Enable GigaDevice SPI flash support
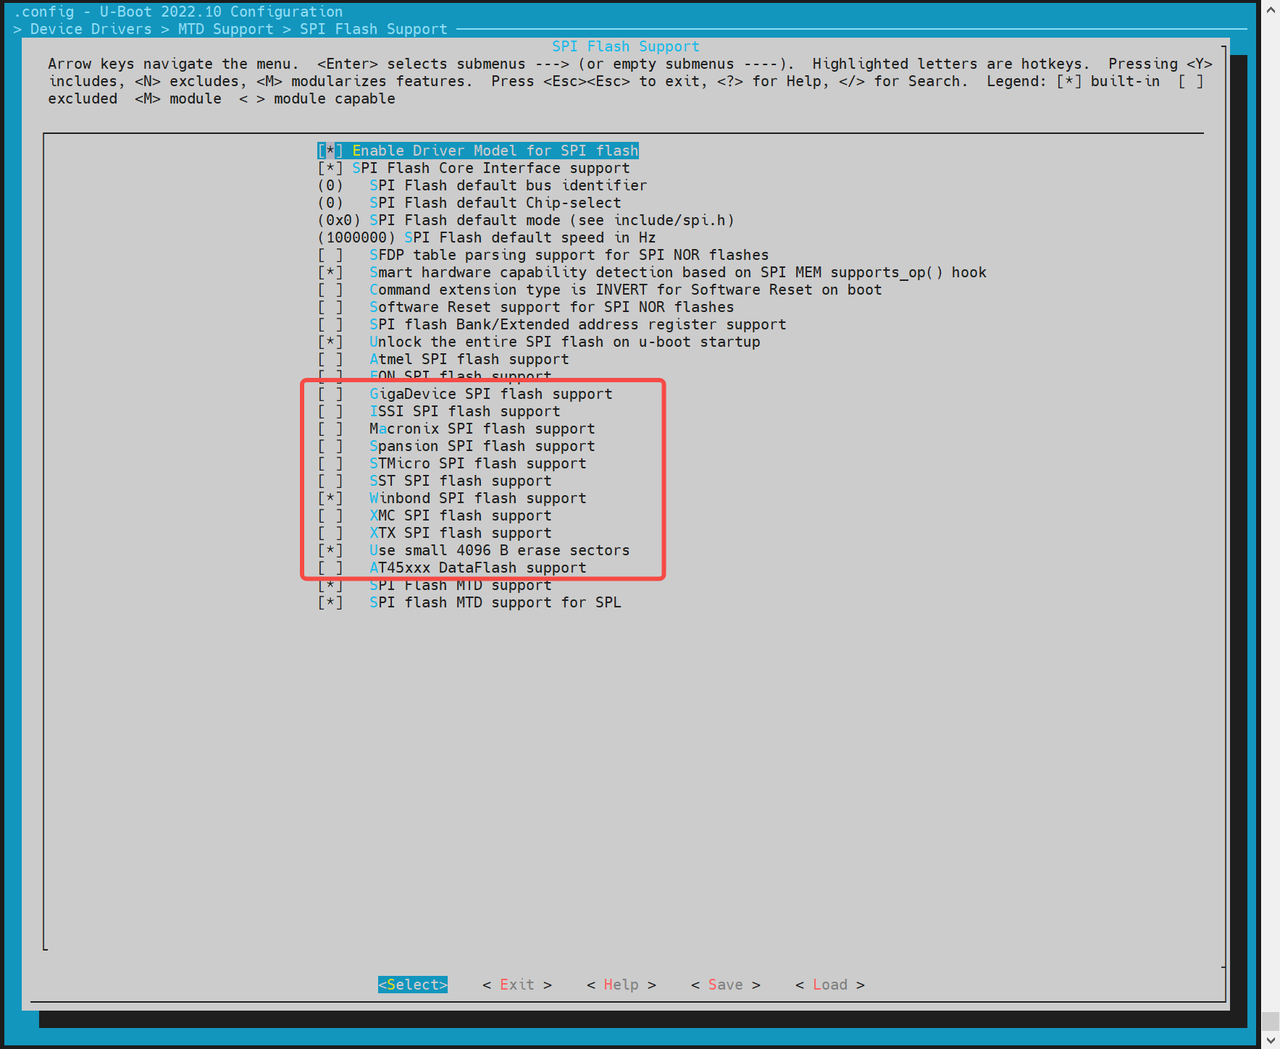Screen dimensions: 1280x1049 pyautogui.click(x=490, y=394)
